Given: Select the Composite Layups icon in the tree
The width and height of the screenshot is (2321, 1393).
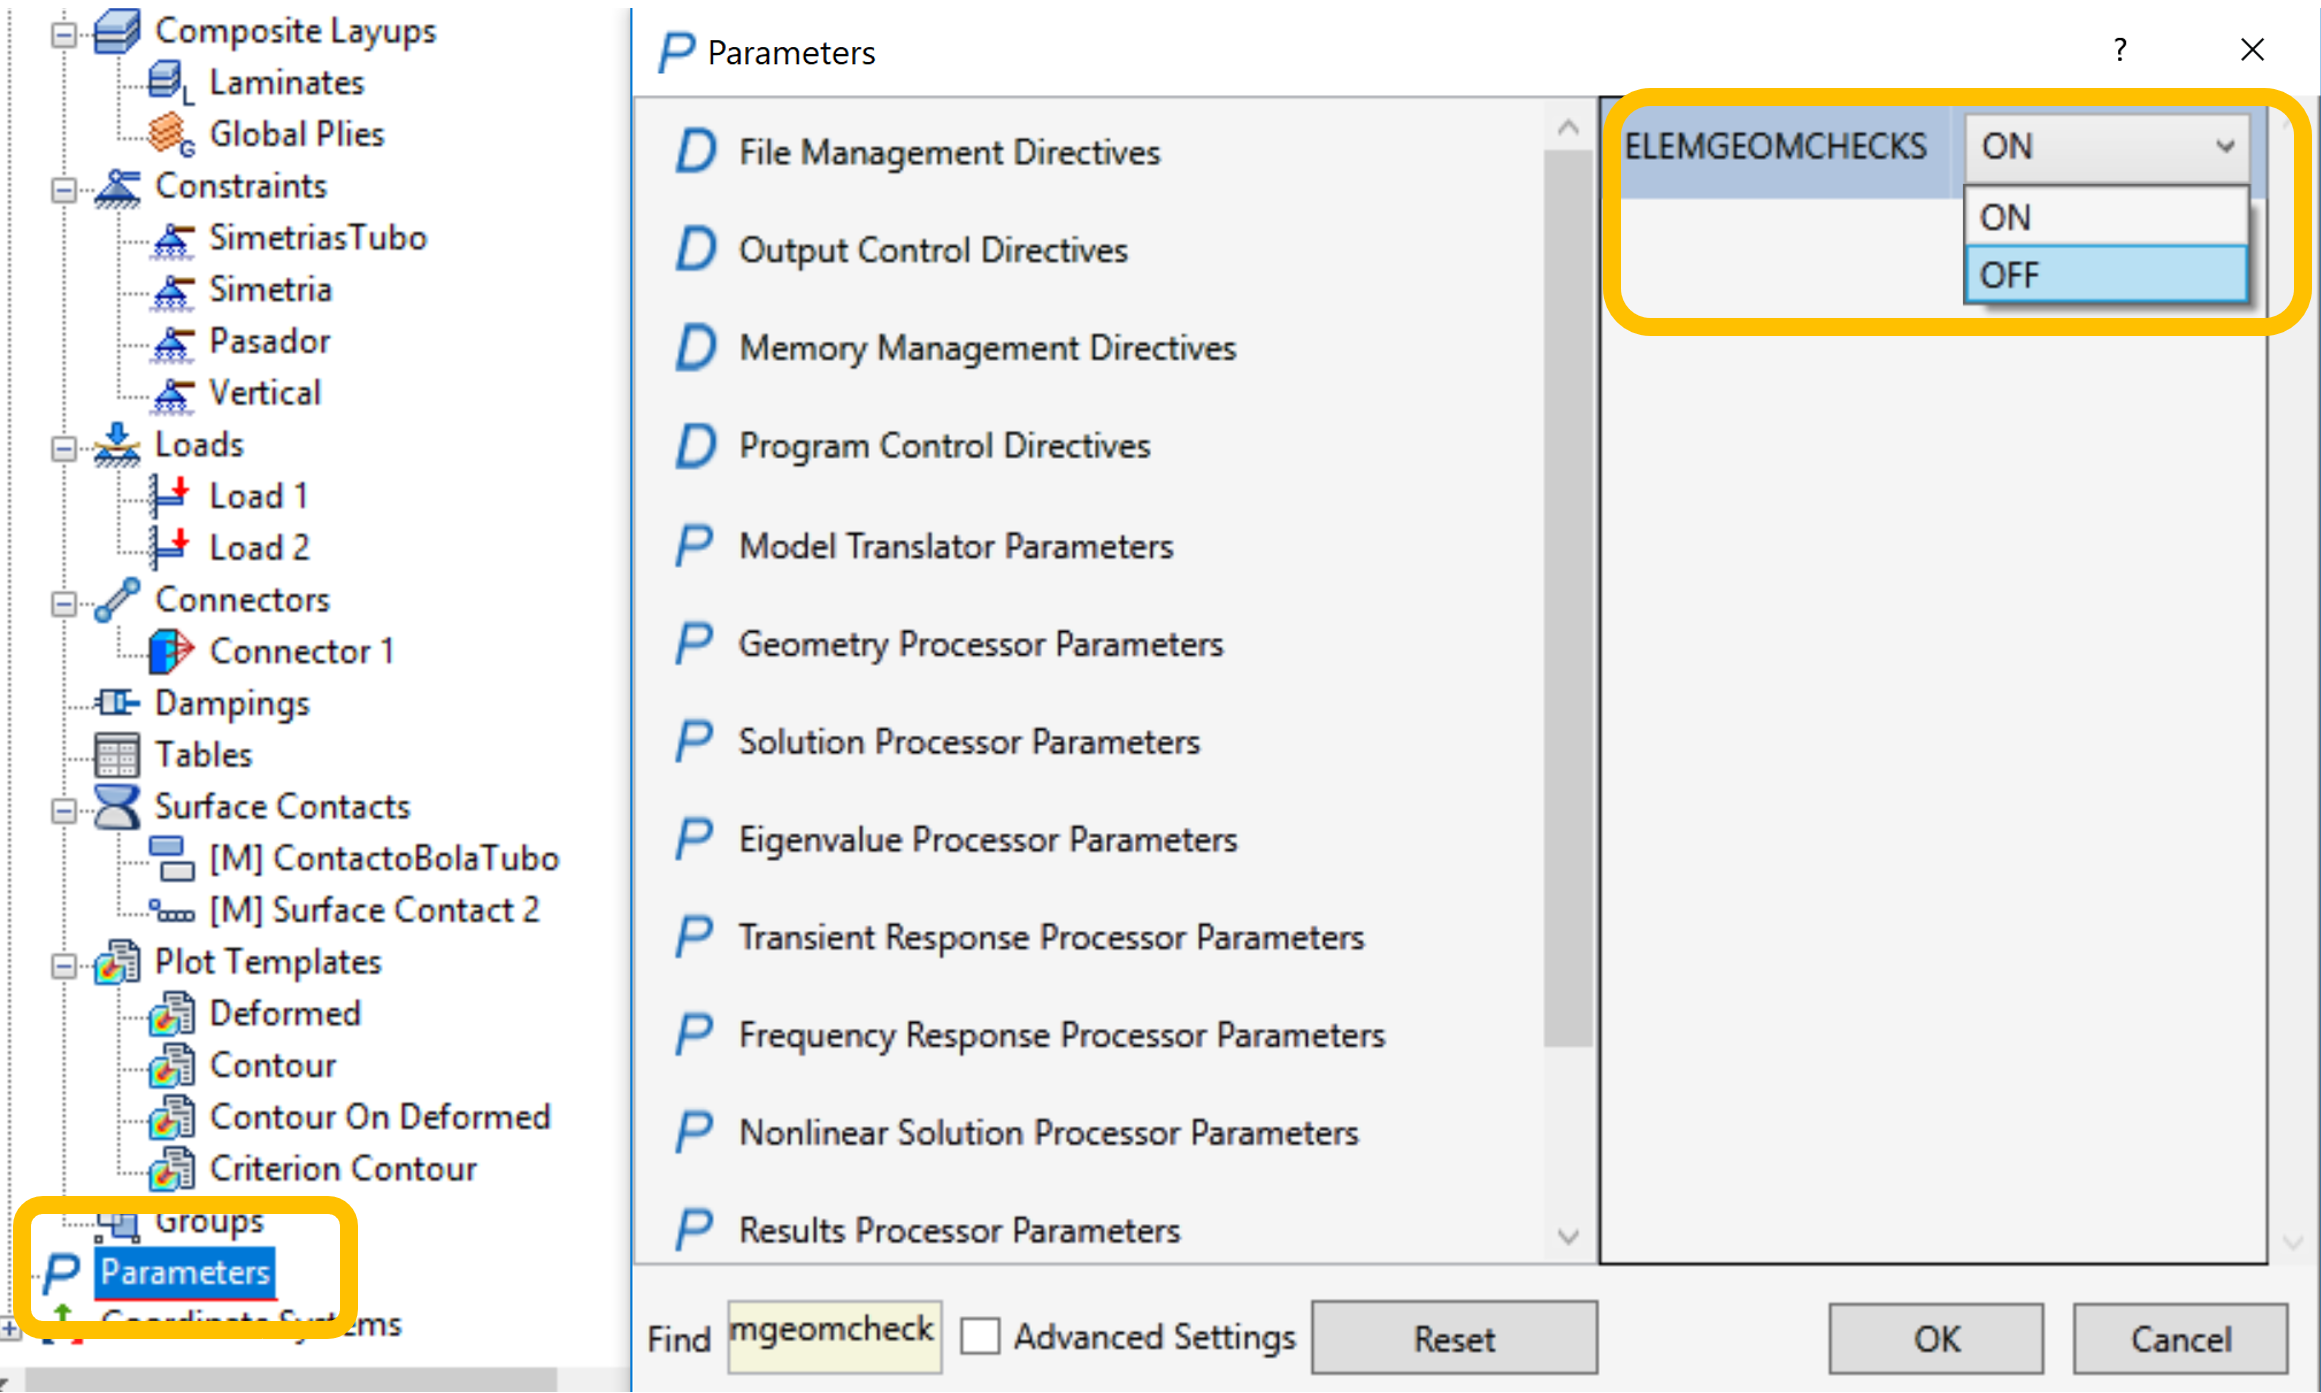Looking at the screenshot, I should pyautogui.click(x=118, y=30).
